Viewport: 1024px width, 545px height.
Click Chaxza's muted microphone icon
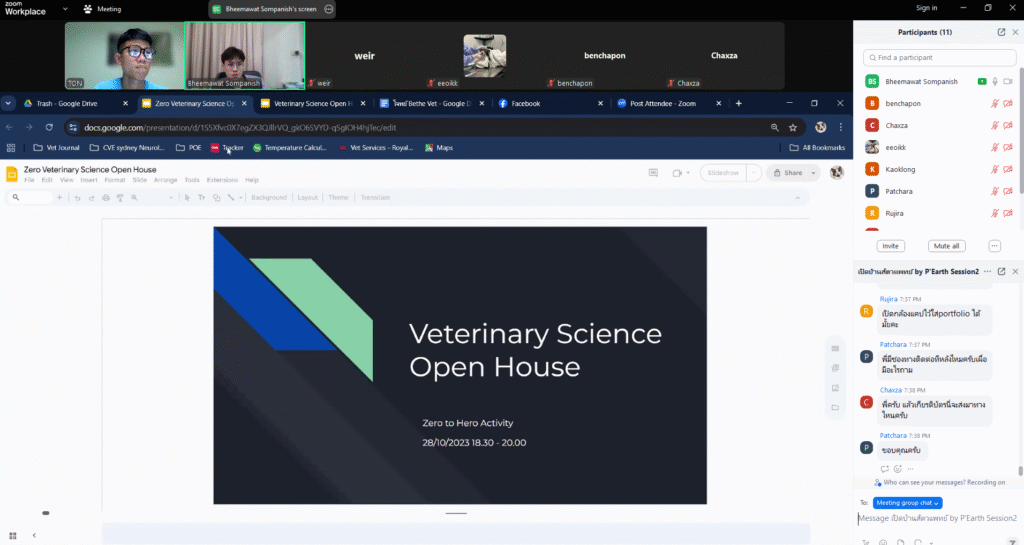pos(995,125)
